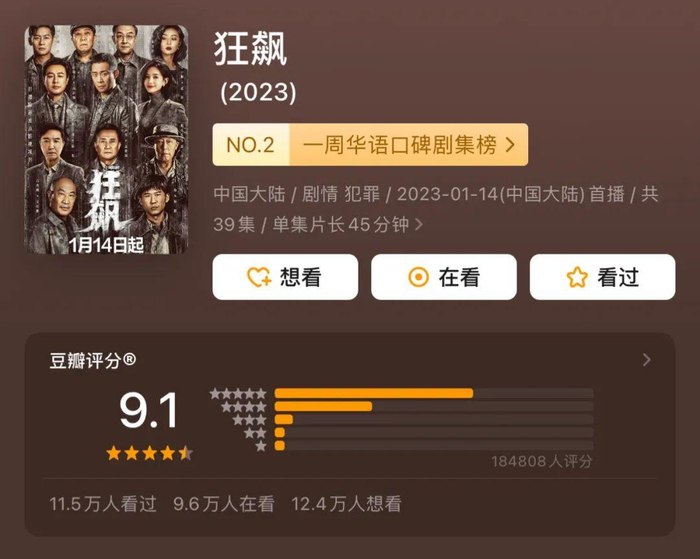
Task: View the 184808人评分 ratings count
Action: pos(541,462)
